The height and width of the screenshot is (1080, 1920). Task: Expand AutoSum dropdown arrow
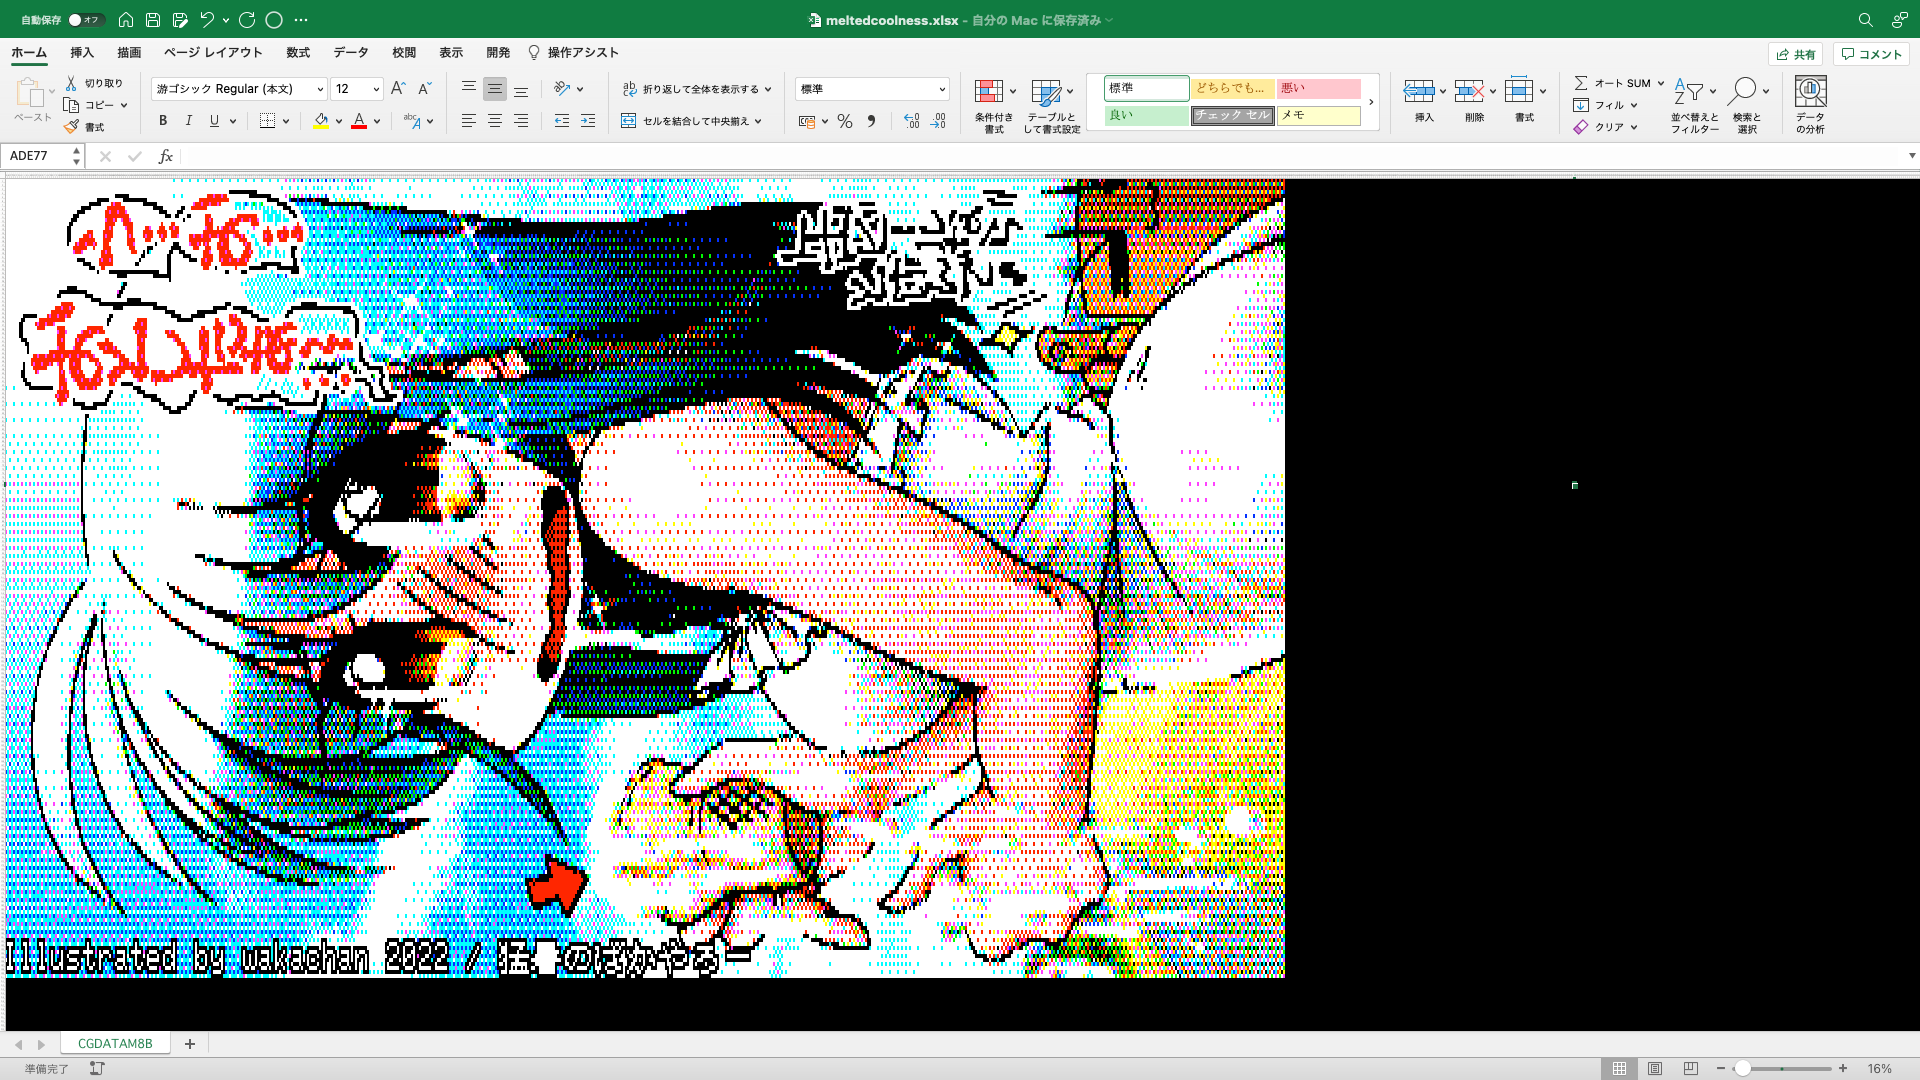1661,83
